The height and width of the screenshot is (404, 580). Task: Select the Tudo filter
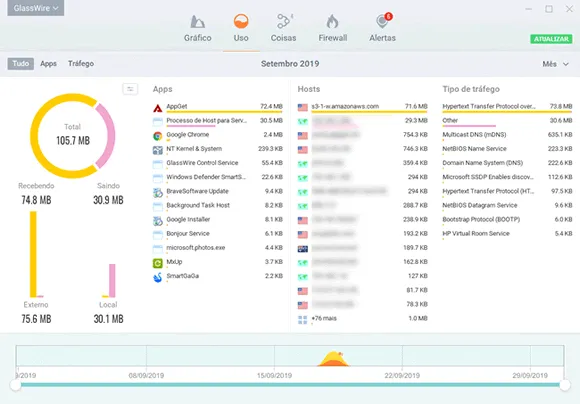tap(21, 64)
